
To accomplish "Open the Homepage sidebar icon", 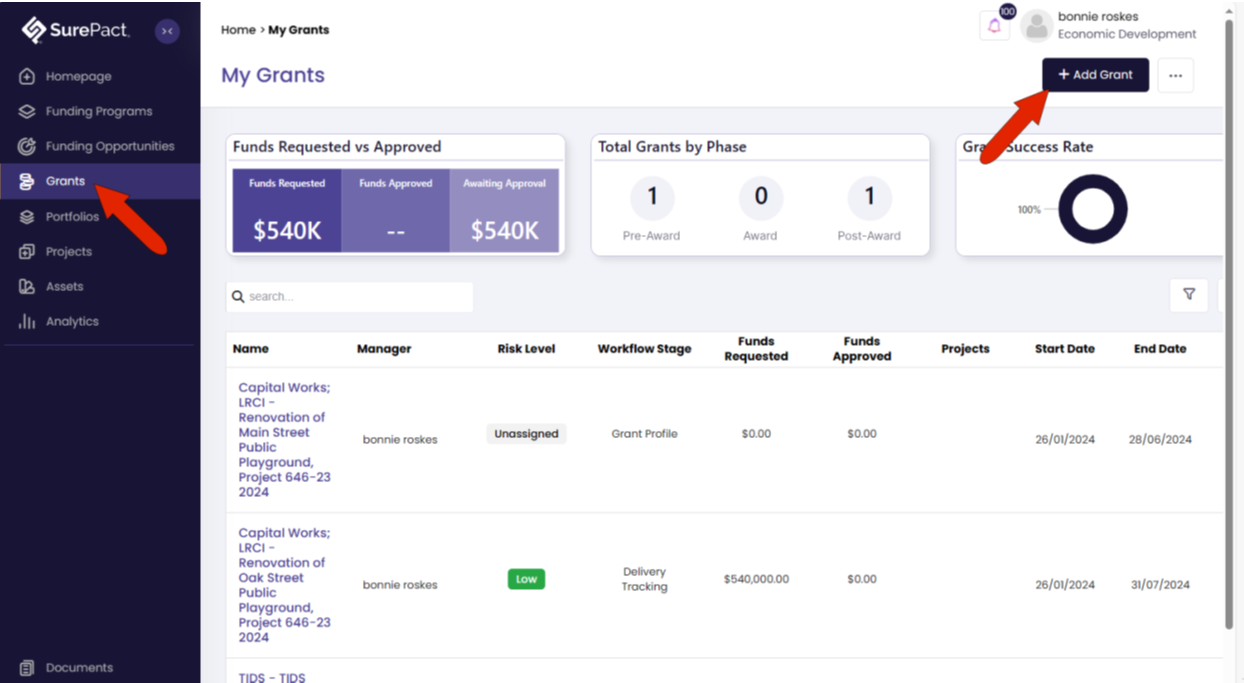I will click(x=27, y=77).
